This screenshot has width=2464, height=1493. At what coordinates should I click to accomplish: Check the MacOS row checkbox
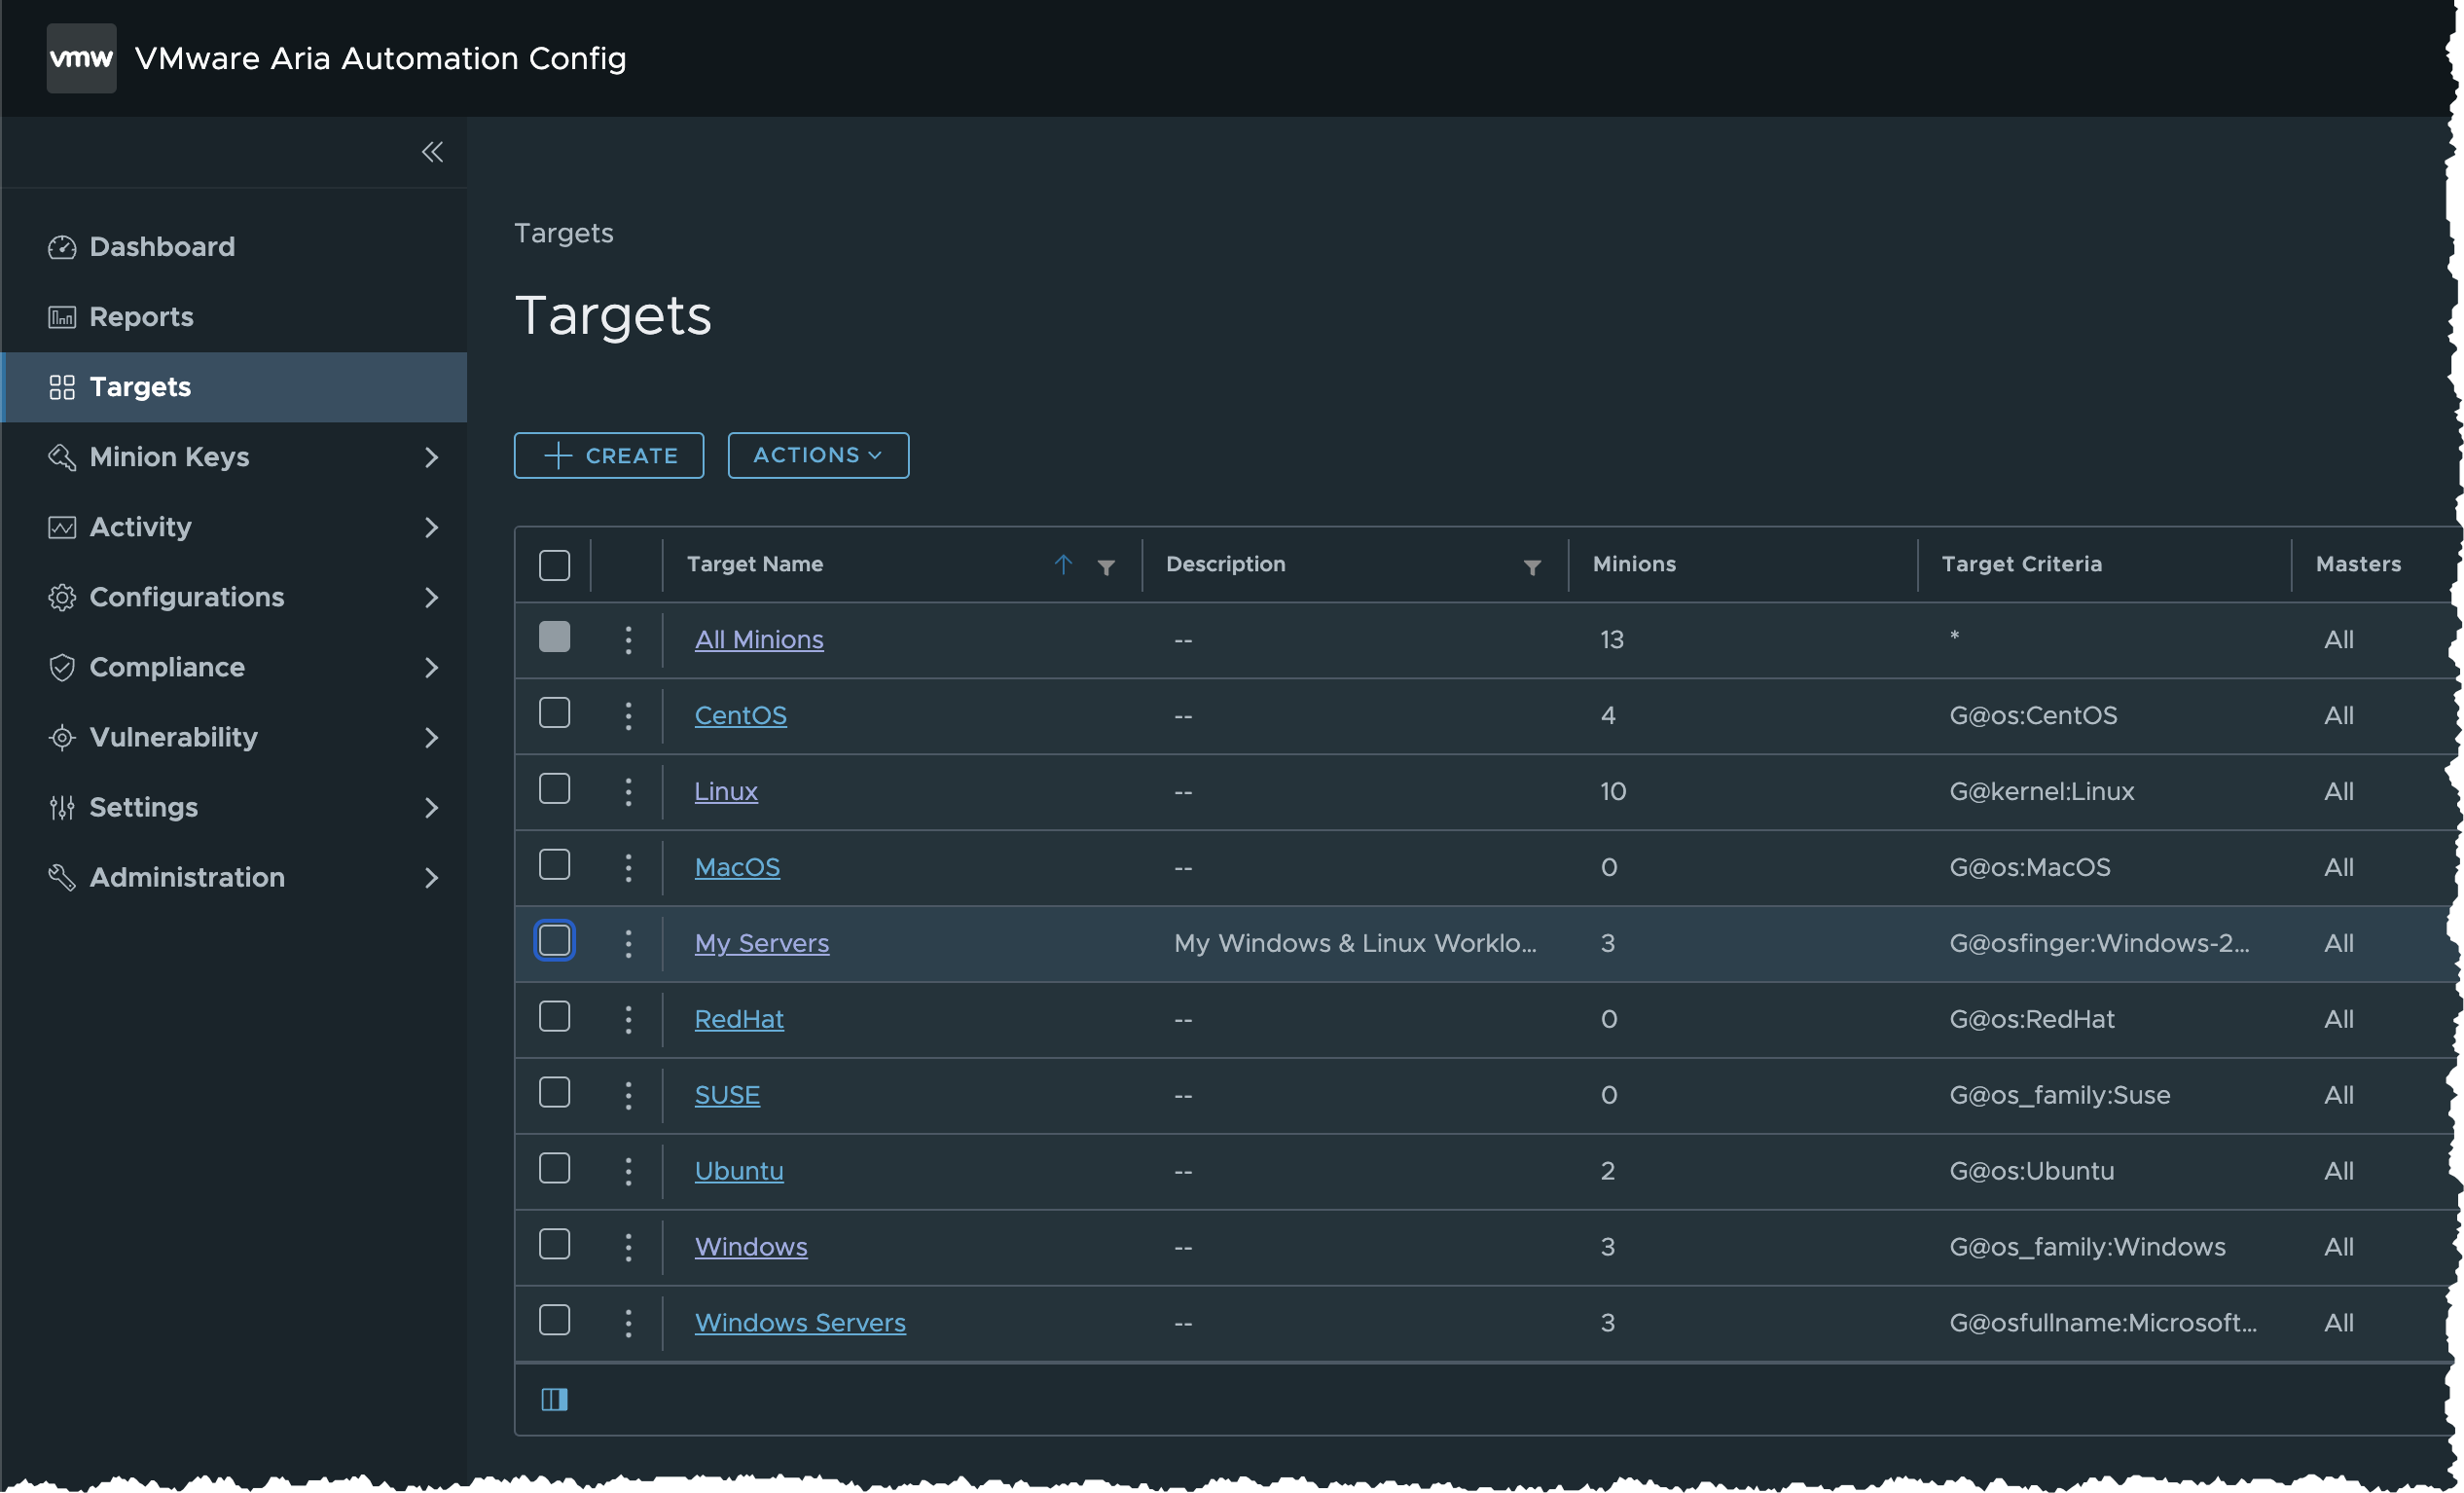[x=554, y=865]
